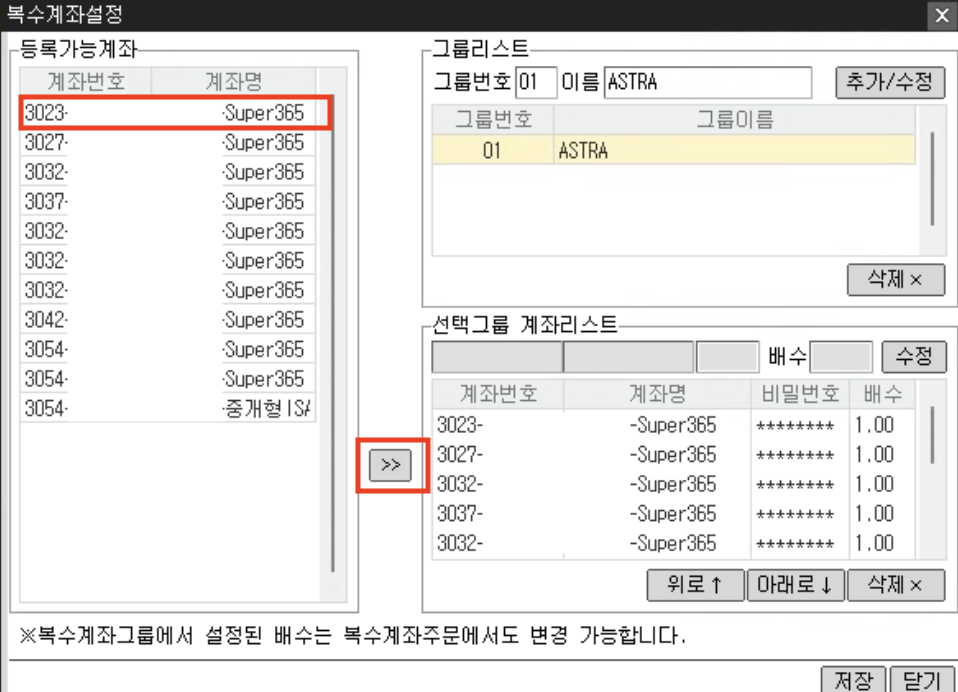Click the 비밀번호 column header
958x692 pixels.
pyautogui.click(x=799, y=394)
